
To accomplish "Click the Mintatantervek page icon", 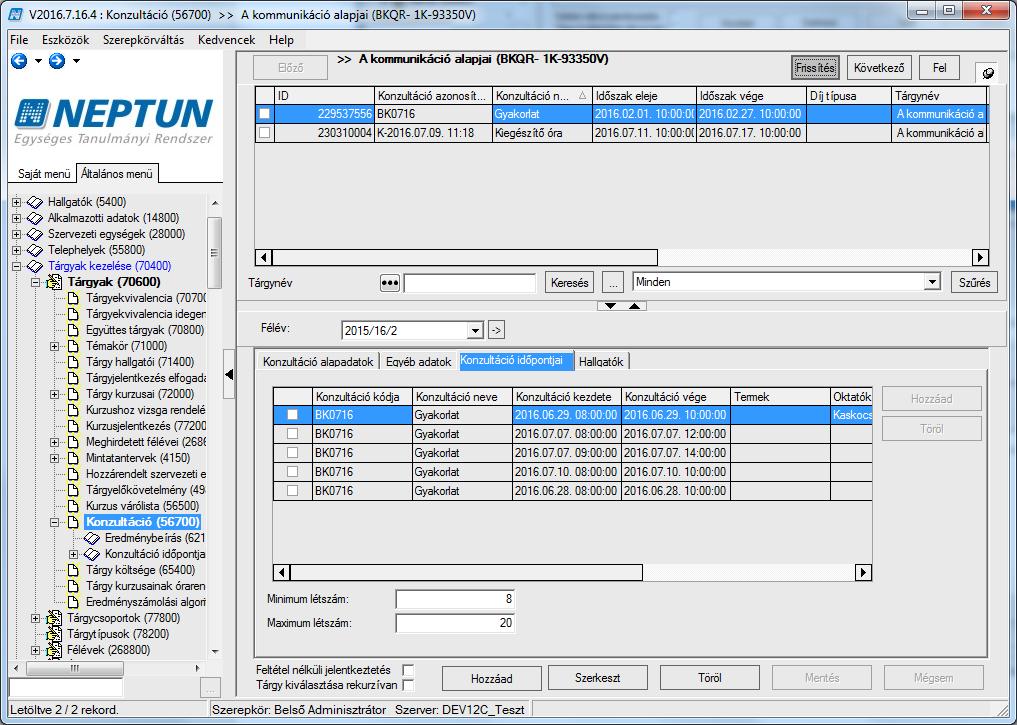I will pyautogui.click(x=74, y=458).
